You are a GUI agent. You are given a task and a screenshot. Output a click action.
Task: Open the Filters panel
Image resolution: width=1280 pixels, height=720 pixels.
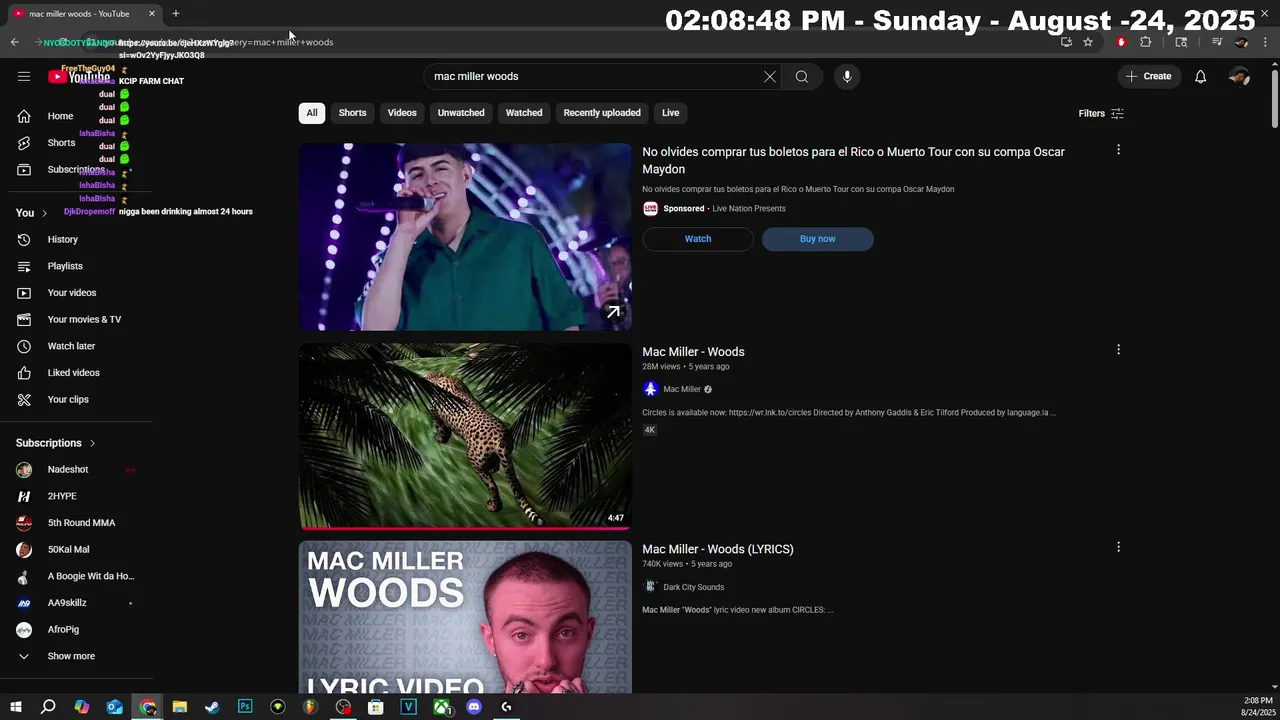pos(1101,113)
